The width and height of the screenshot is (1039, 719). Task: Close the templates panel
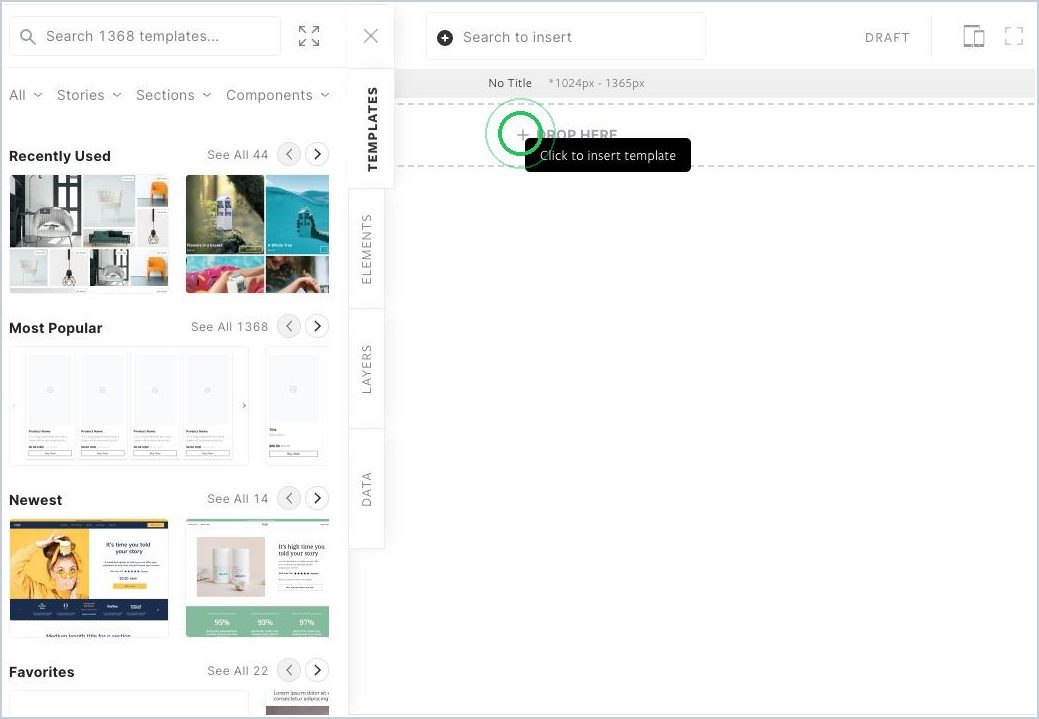[371, 36]
